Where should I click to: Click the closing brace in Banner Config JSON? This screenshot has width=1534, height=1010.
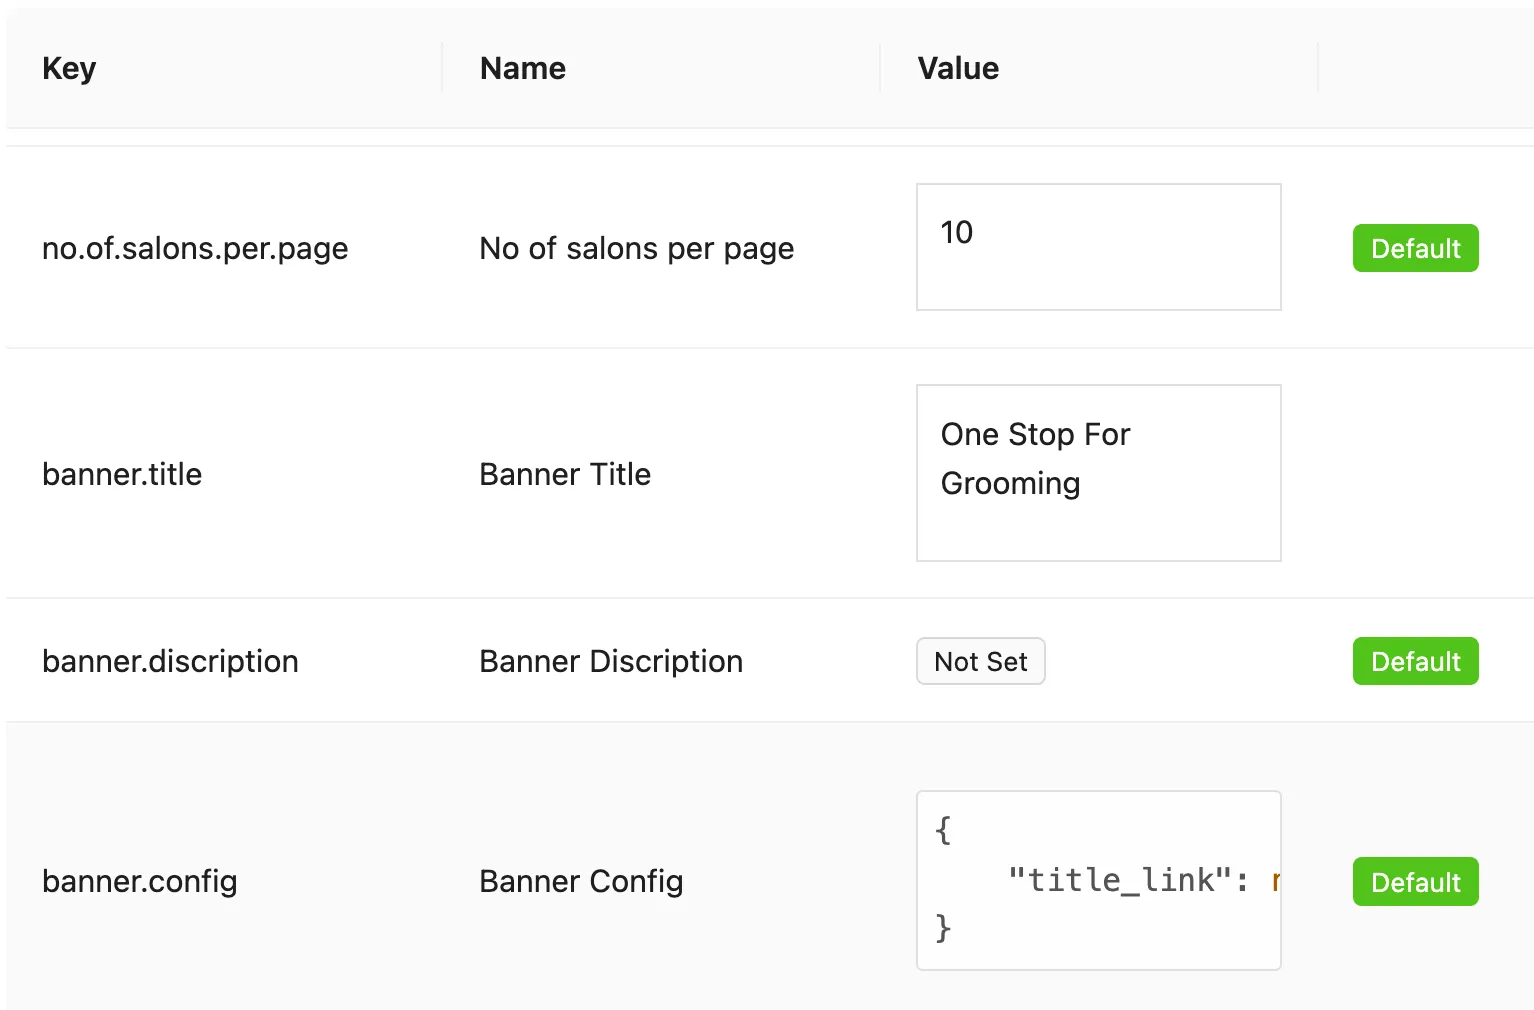(943, 928)
